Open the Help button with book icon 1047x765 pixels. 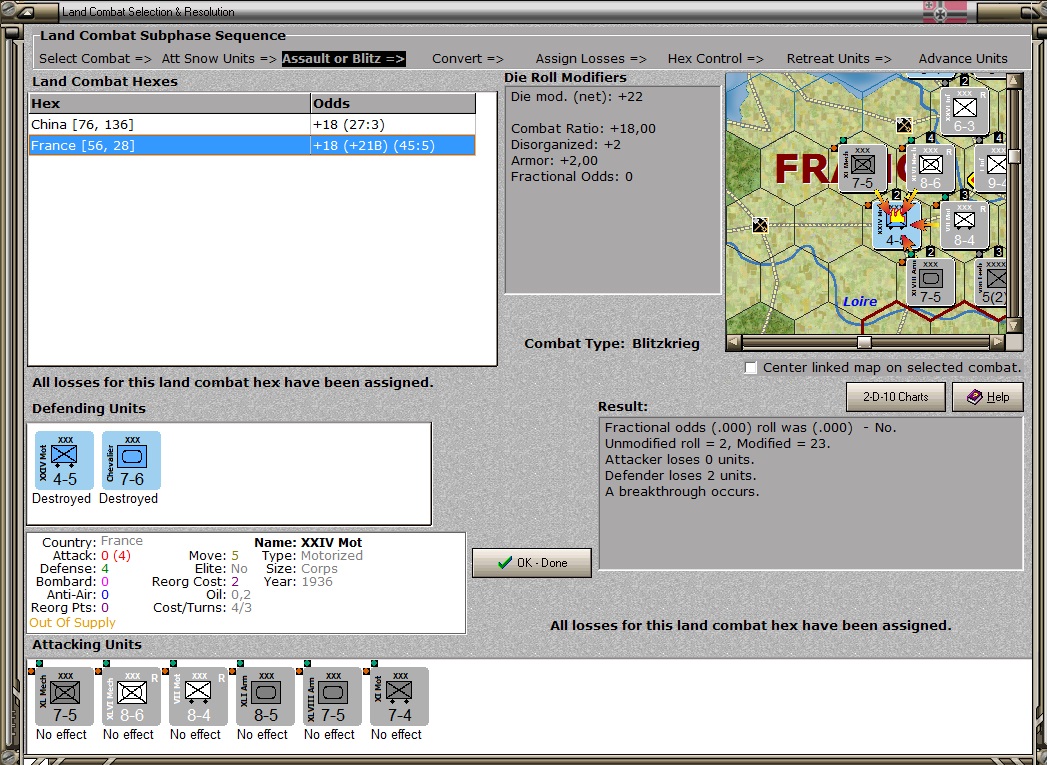[x=987, y=397]
